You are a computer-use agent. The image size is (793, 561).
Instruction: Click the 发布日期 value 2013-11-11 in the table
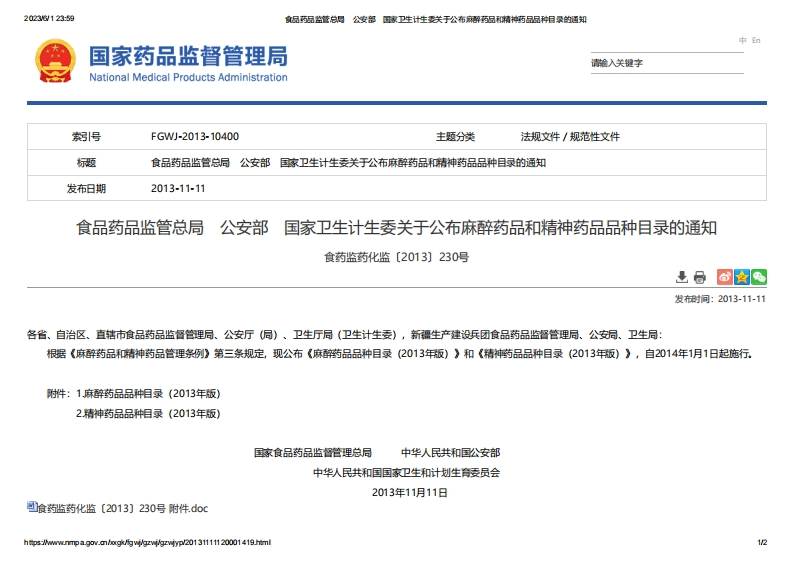pyautogui.click(x=178, y=188)
